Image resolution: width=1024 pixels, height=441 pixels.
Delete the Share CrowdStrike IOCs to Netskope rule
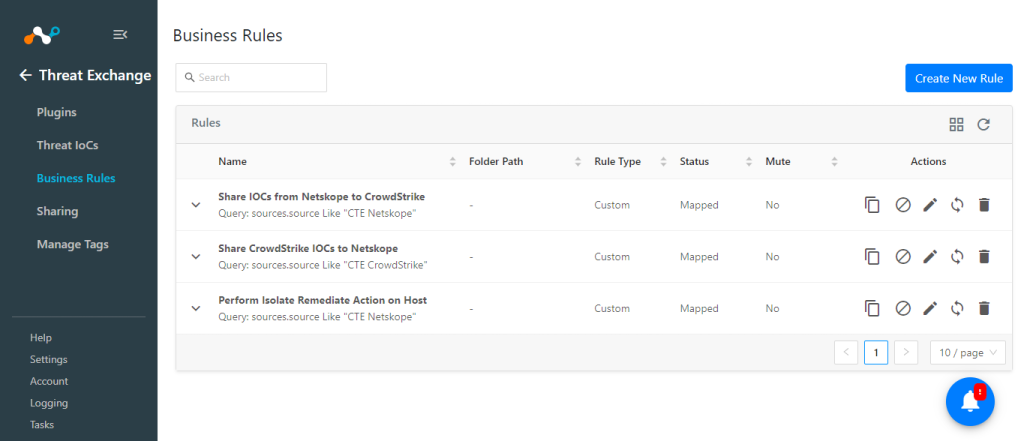(x=984, y=257)
